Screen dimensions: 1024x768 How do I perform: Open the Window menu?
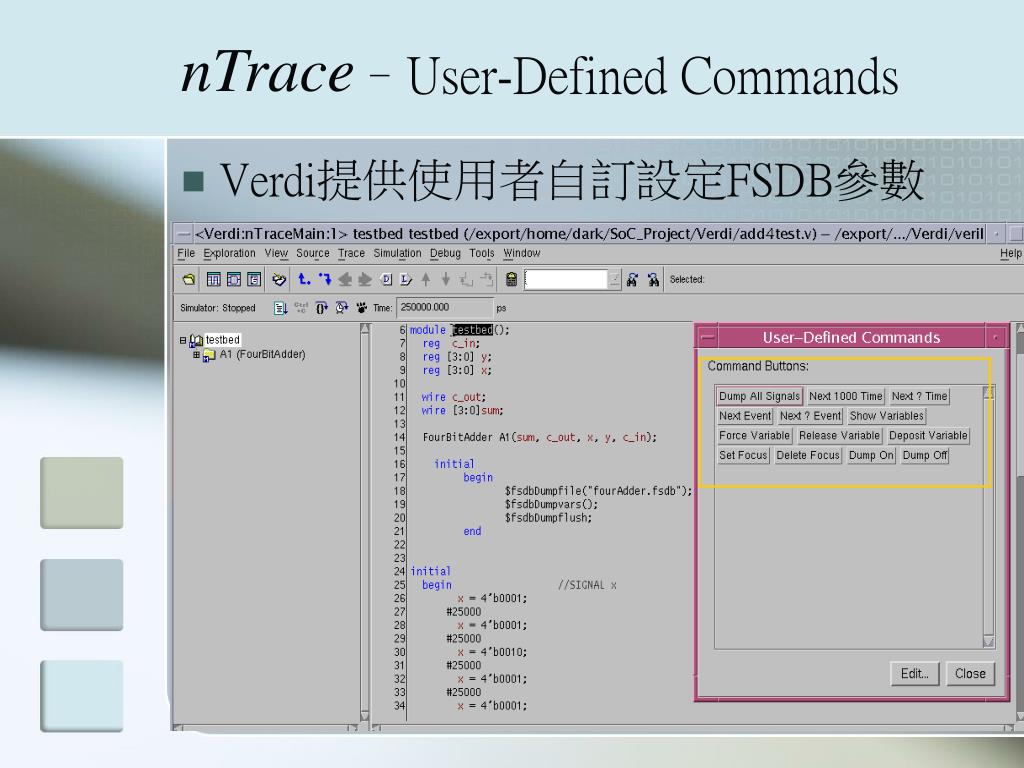[522, 253]
